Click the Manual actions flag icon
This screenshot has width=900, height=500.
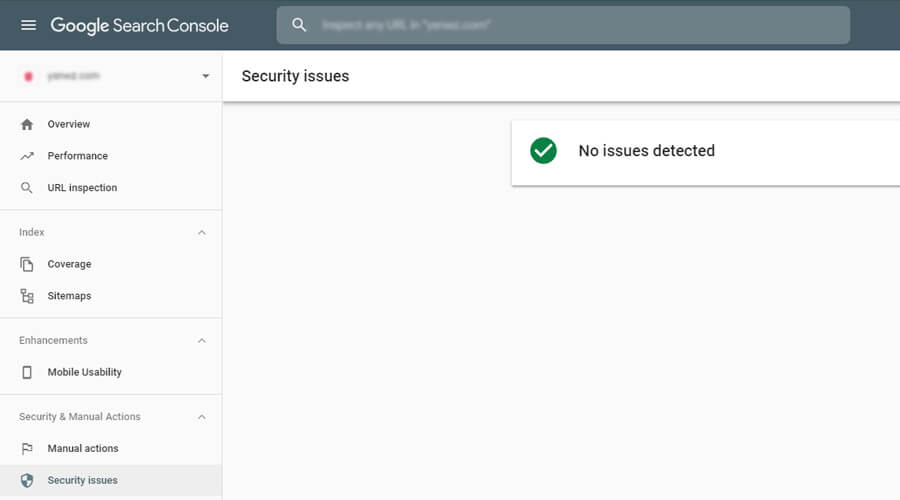(27, 448)
